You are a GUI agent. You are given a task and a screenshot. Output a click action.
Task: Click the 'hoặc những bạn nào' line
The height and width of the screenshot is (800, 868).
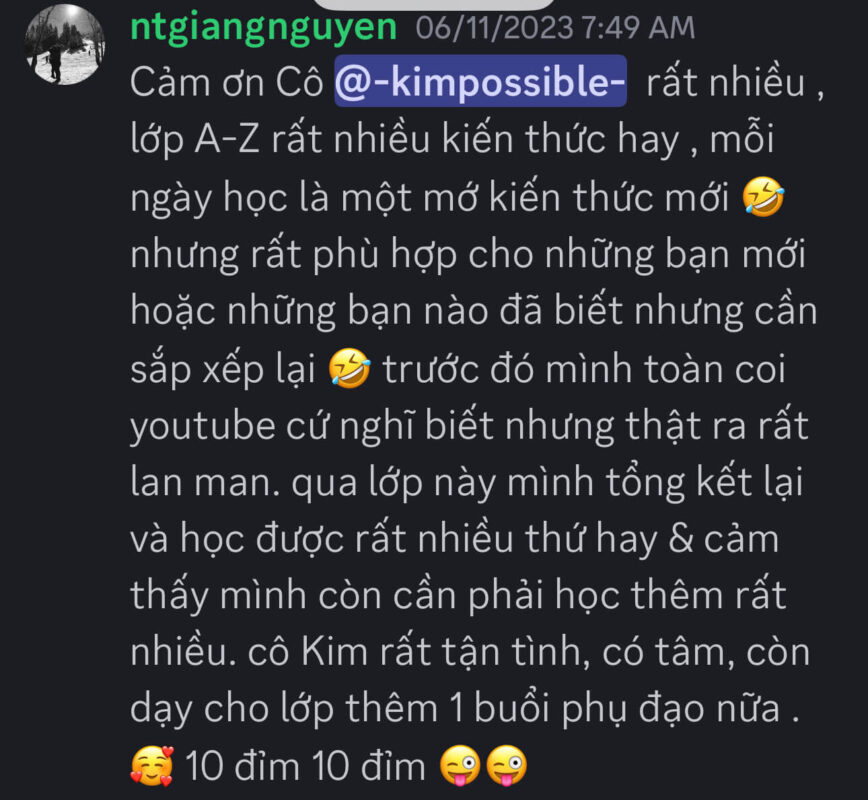pos(310,312)
